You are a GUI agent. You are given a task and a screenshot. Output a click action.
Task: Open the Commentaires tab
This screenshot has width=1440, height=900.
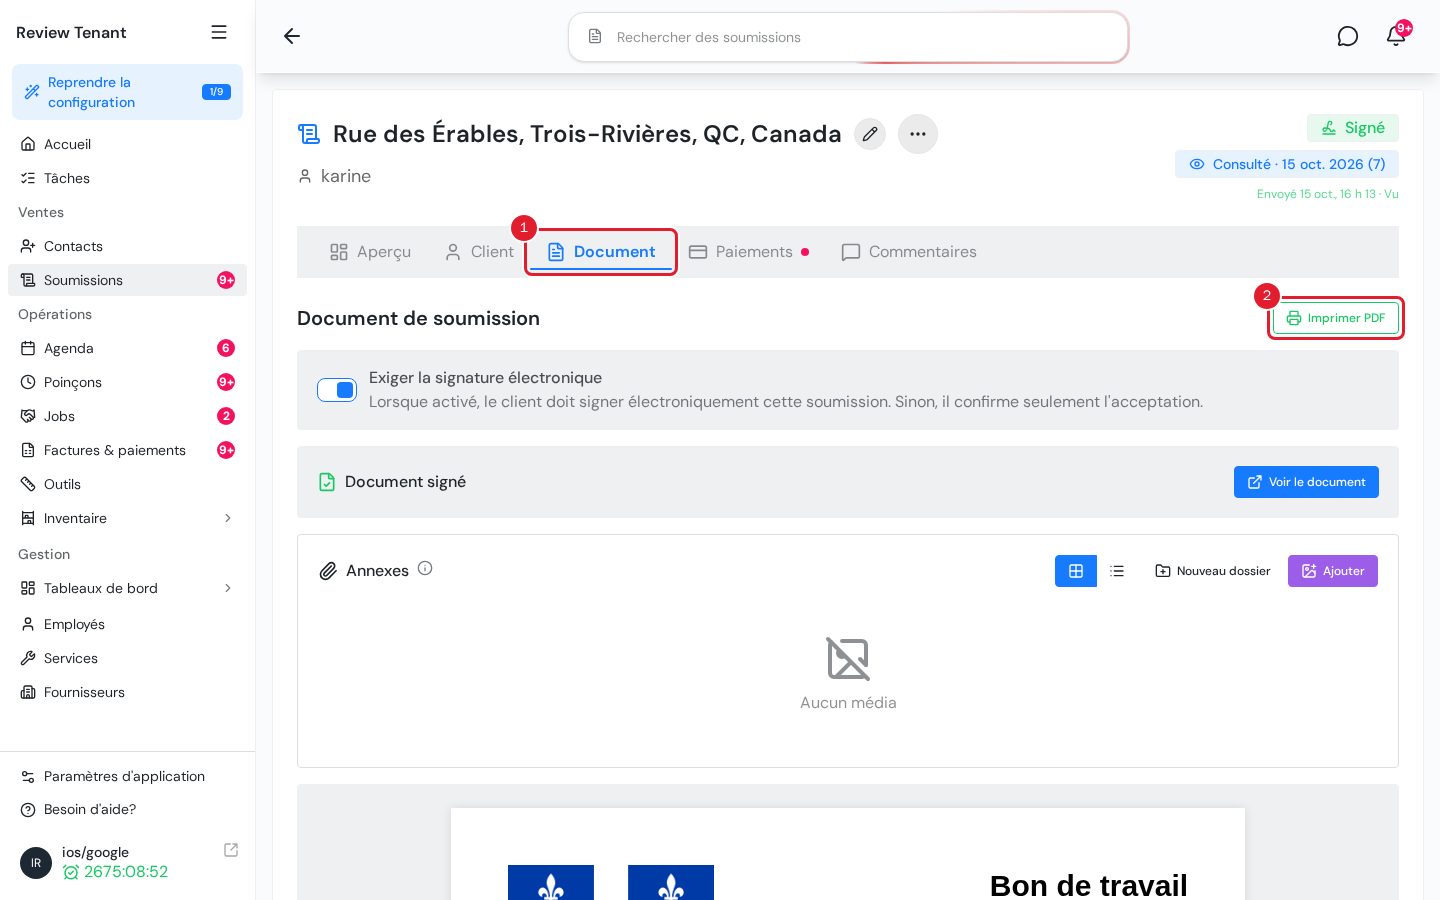click(x=909, y=252)
